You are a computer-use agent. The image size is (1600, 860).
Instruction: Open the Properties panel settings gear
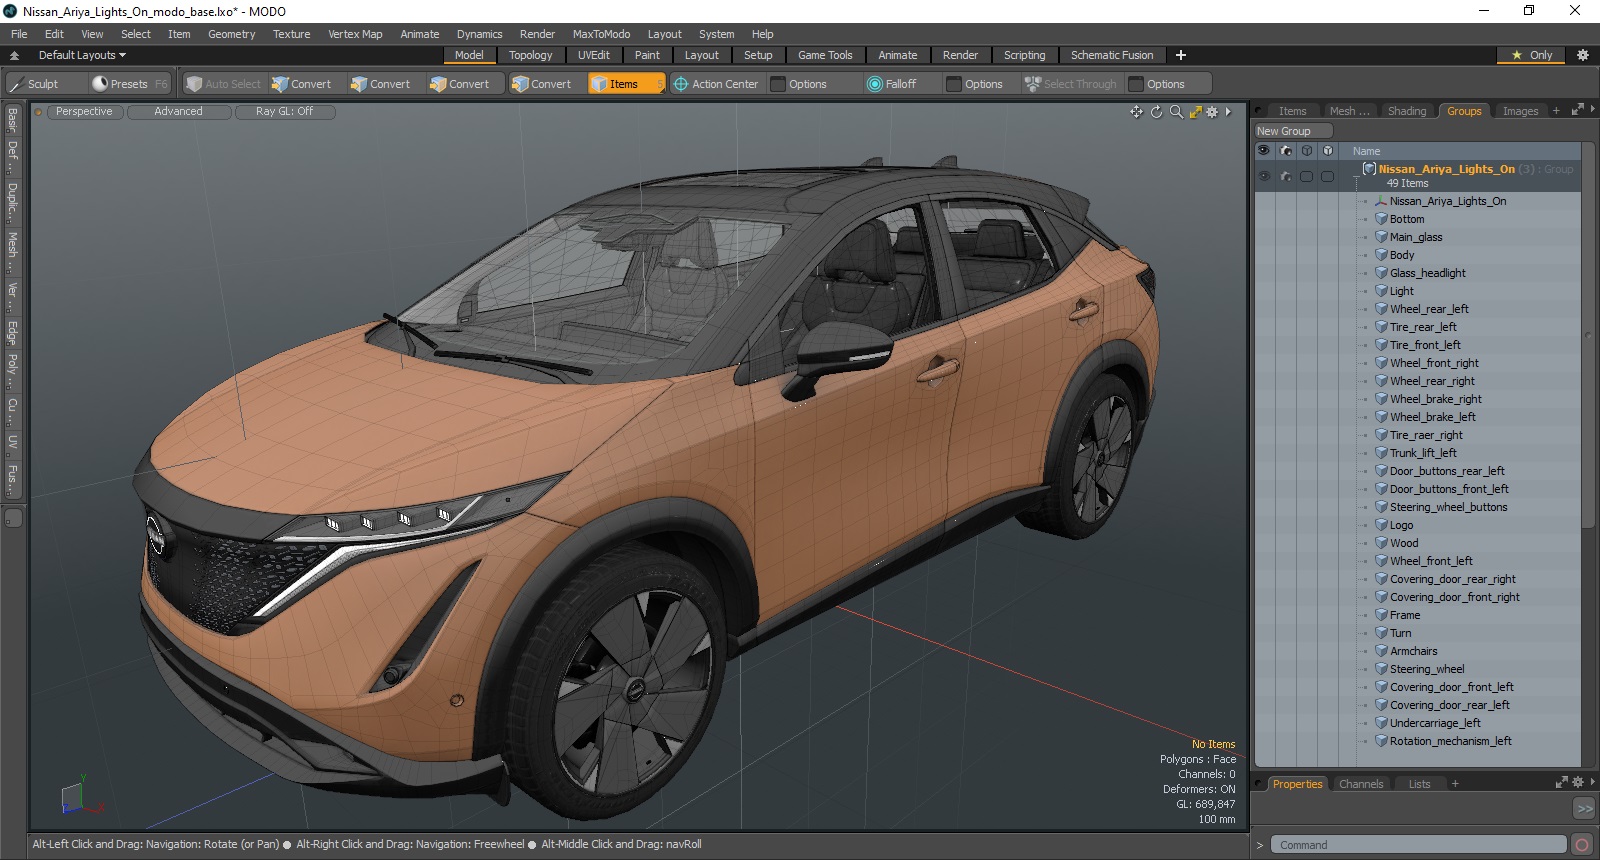click(x=1578, y=783)
